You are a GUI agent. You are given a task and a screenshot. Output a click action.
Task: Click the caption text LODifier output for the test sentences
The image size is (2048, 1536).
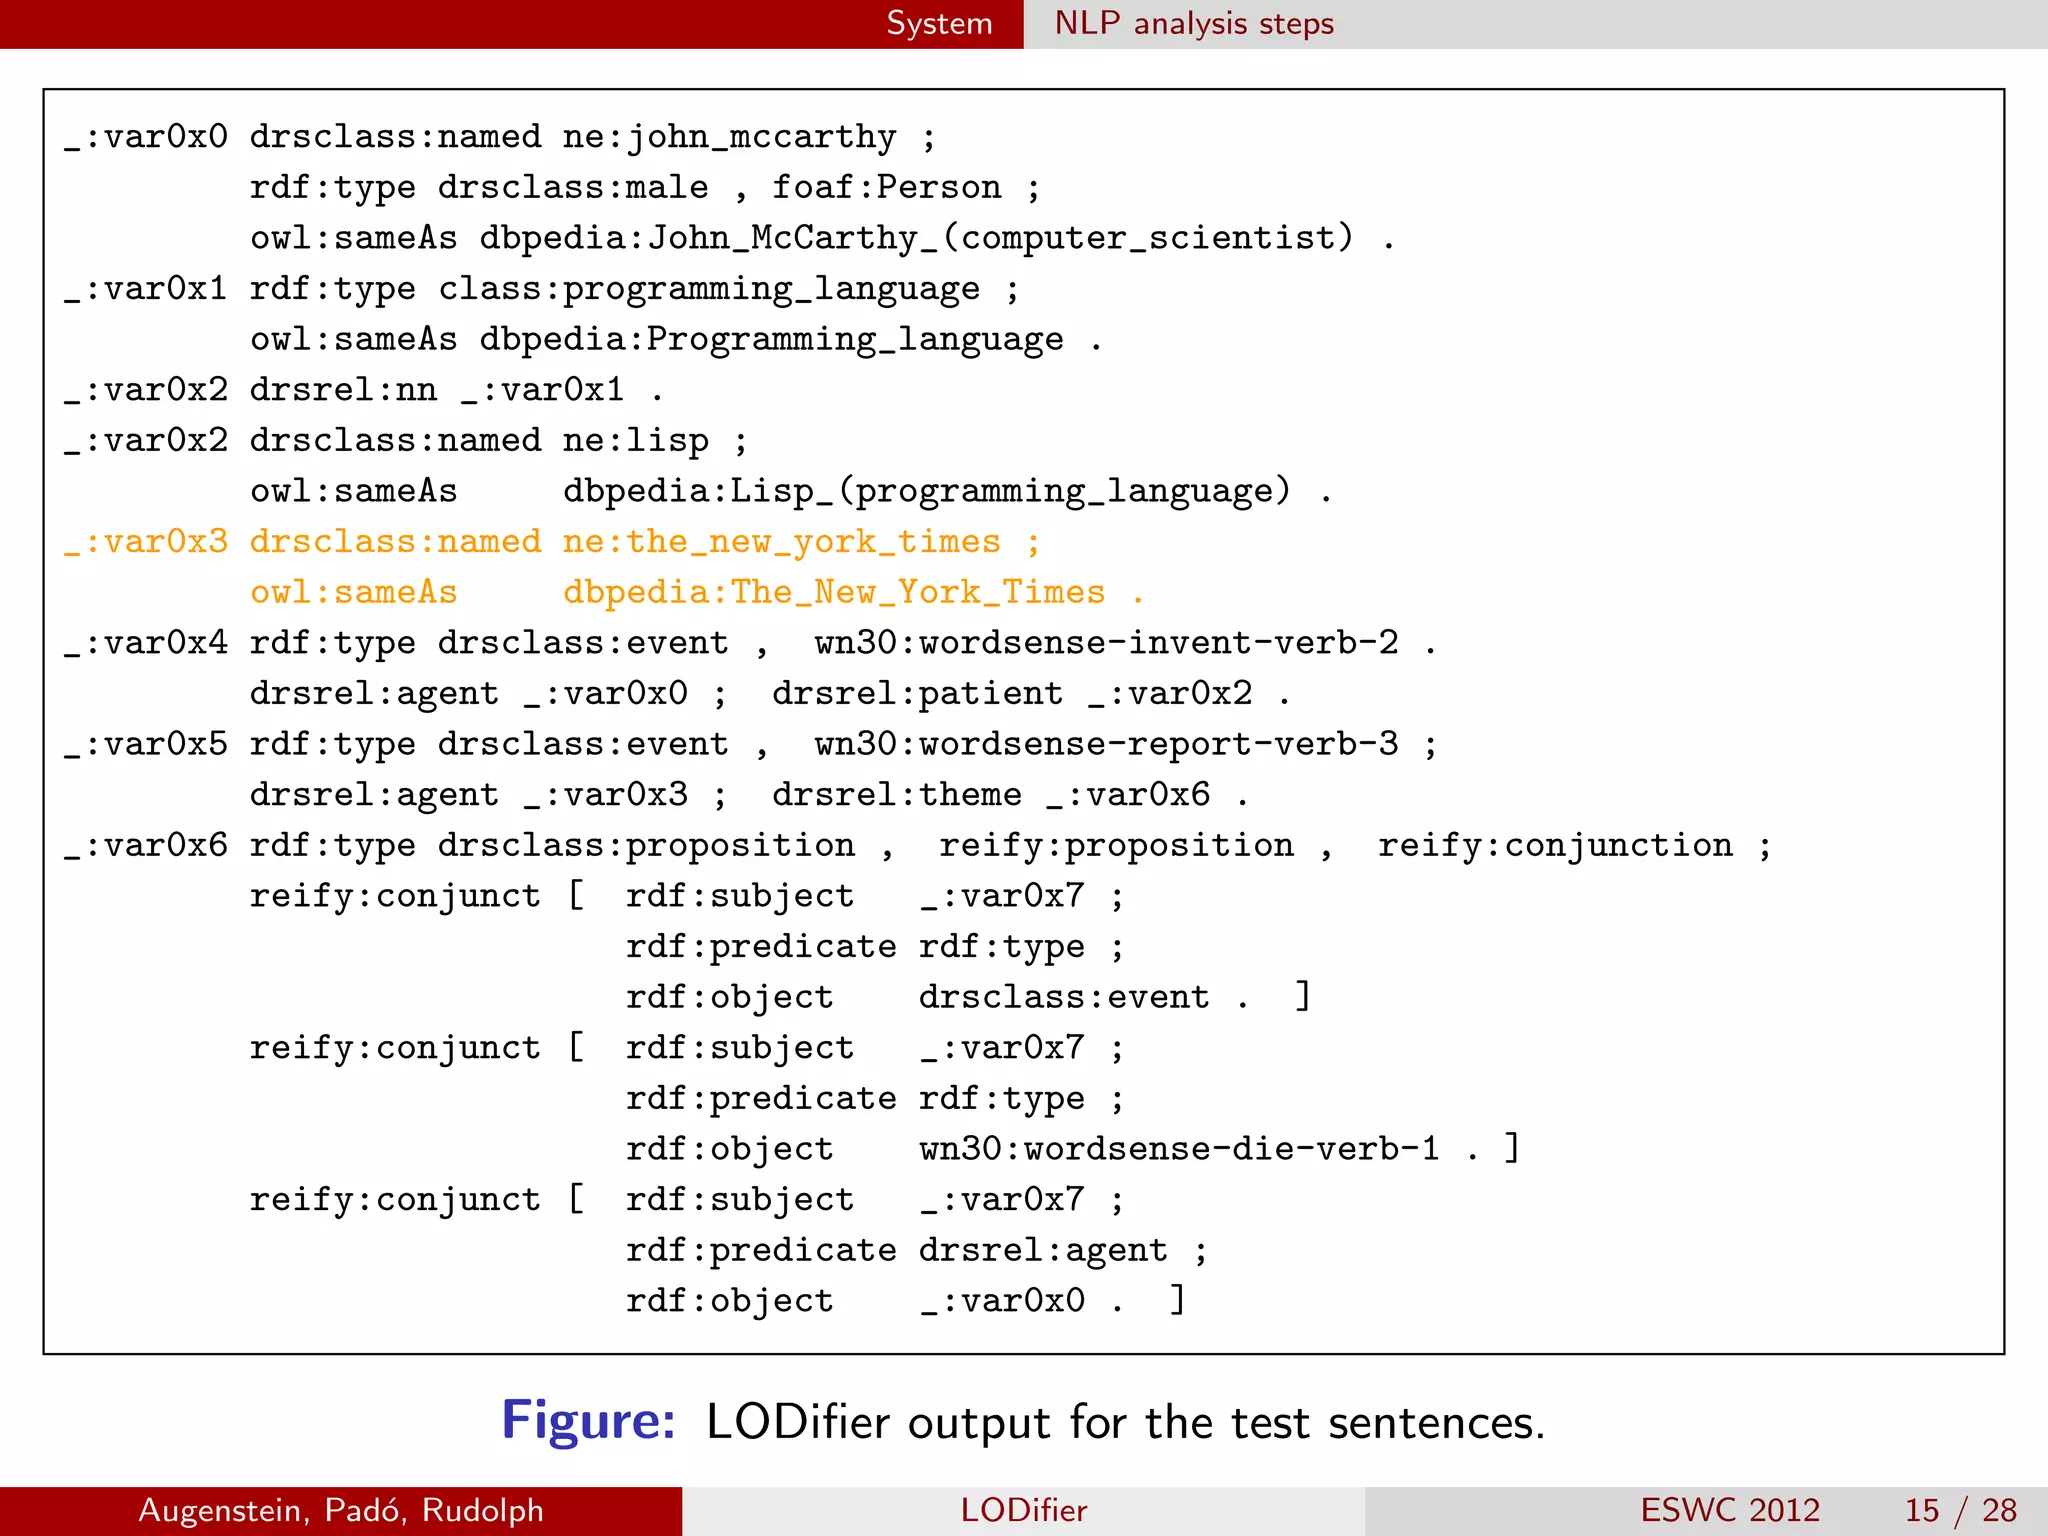click(x=1126, y=1422)
